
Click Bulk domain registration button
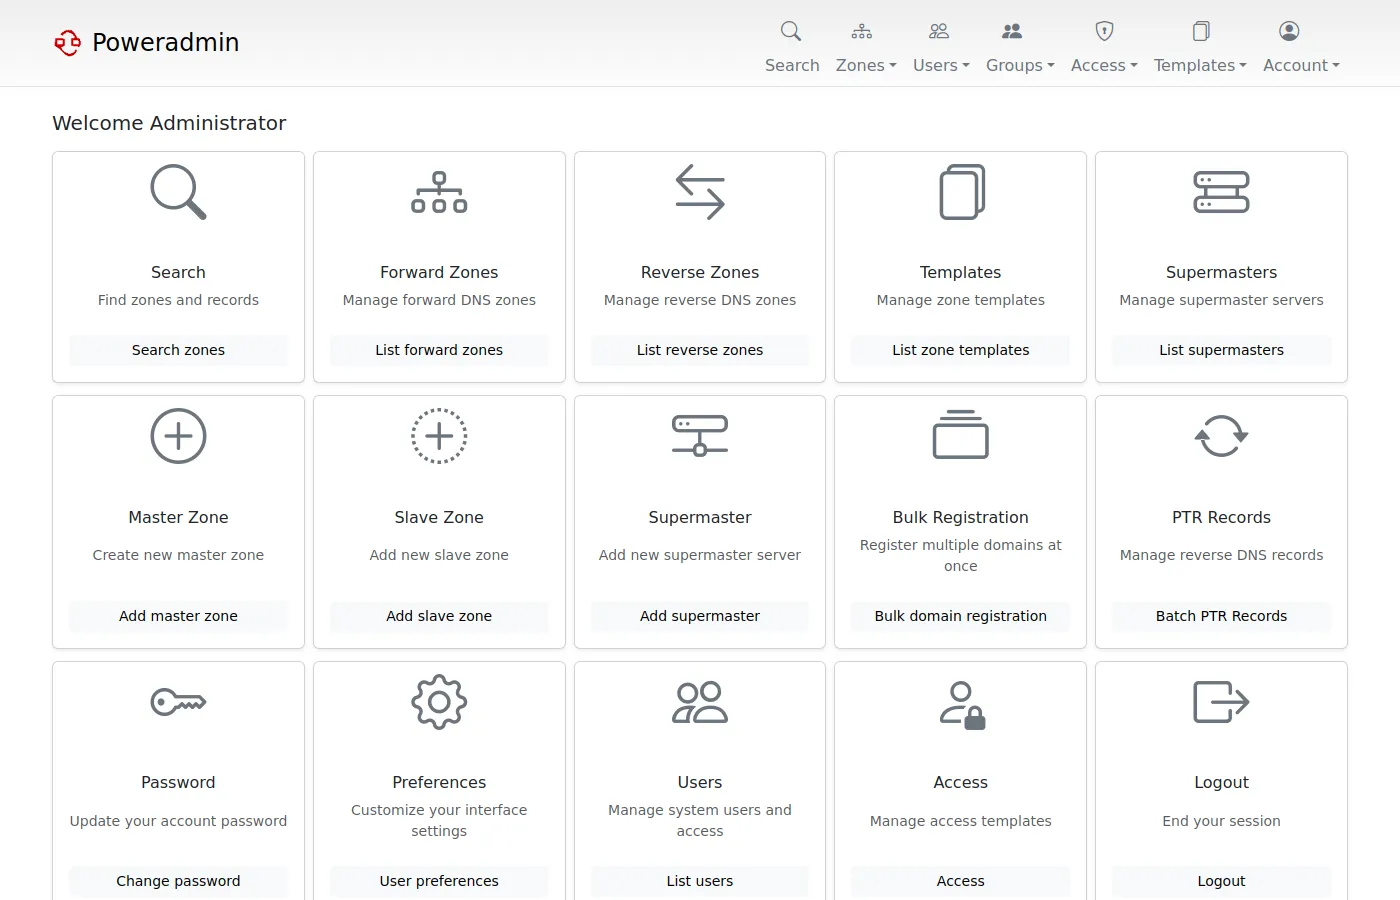(961, 616)
